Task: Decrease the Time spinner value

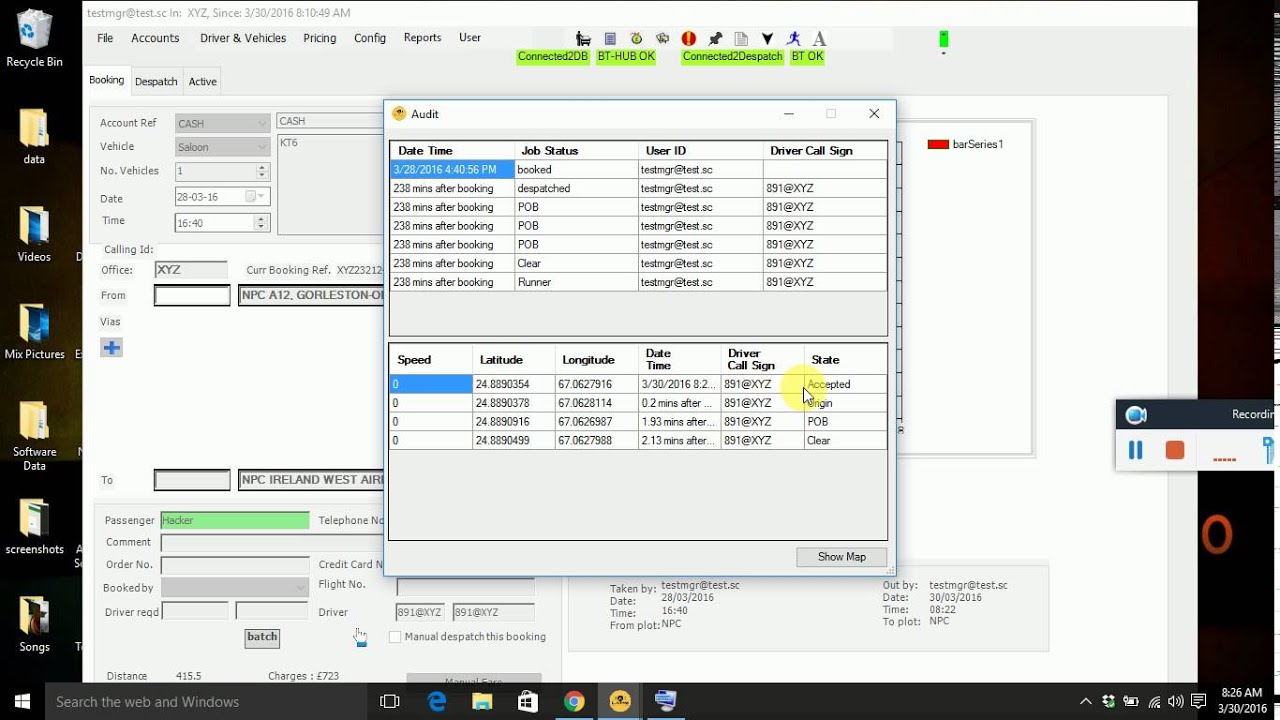Action: (x=262, y=227)
